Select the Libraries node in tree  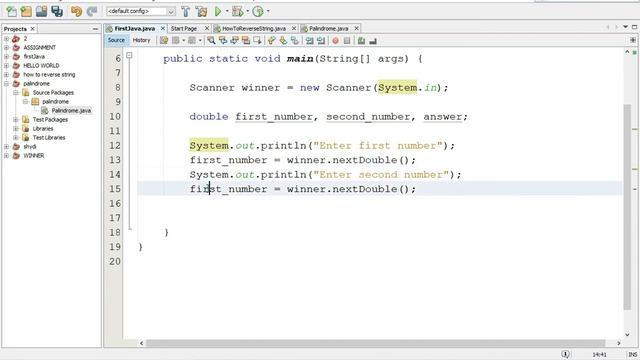click(x=43, y=129)
